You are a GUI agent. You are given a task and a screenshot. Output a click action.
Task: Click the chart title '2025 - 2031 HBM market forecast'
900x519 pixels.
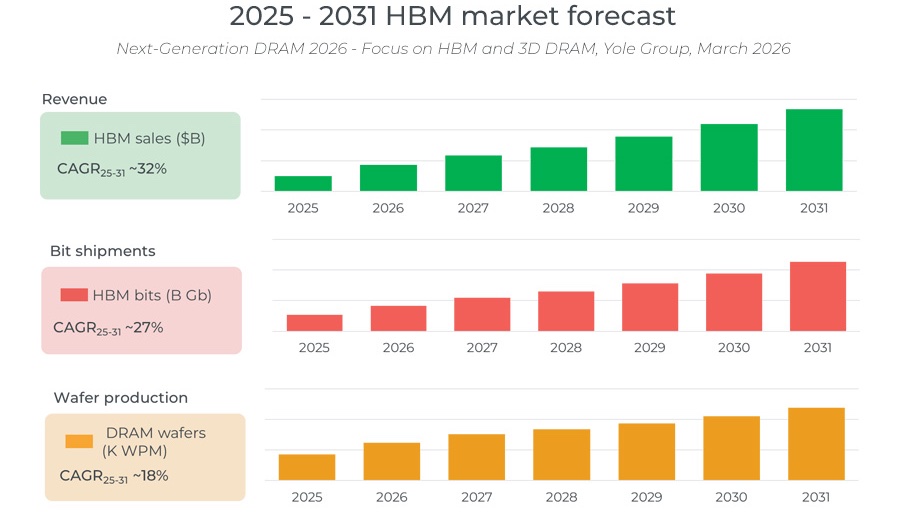[x=452, y=17]
